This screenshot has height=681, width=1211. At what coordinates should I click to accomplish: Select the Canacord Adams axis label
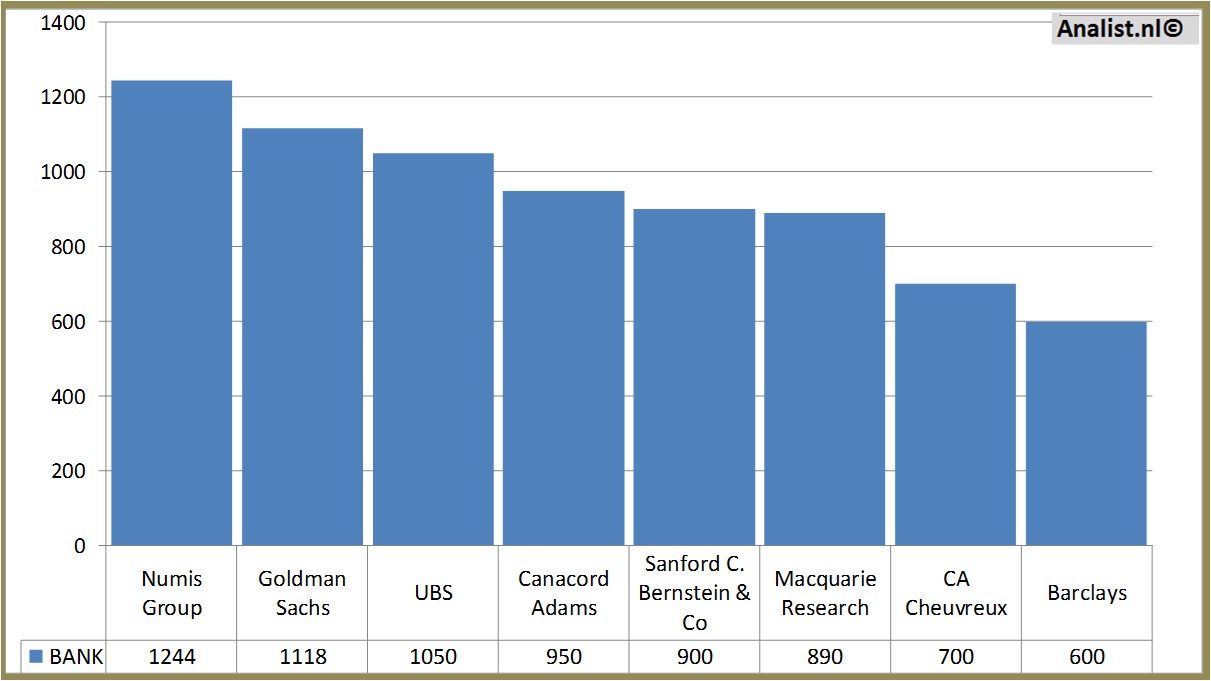pos(564,593)
